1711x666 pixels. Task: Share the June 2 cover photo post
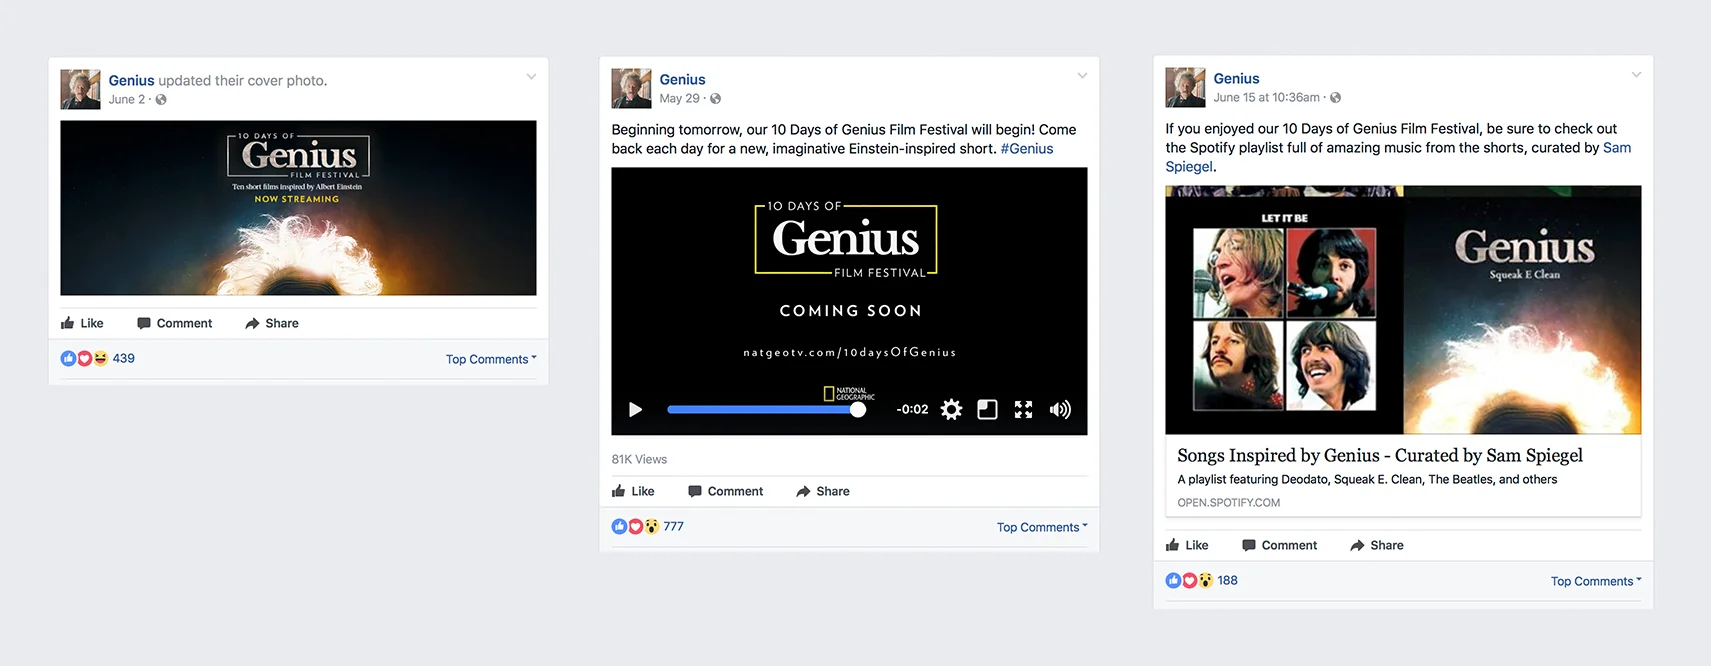click(x=272, y=323)
